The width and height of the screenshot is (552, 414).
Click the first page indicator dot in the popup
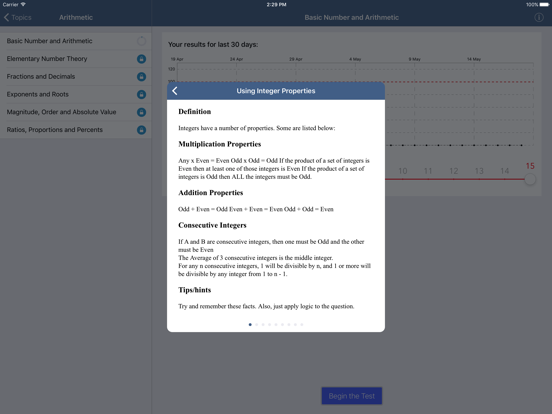(x=250, y=325)
